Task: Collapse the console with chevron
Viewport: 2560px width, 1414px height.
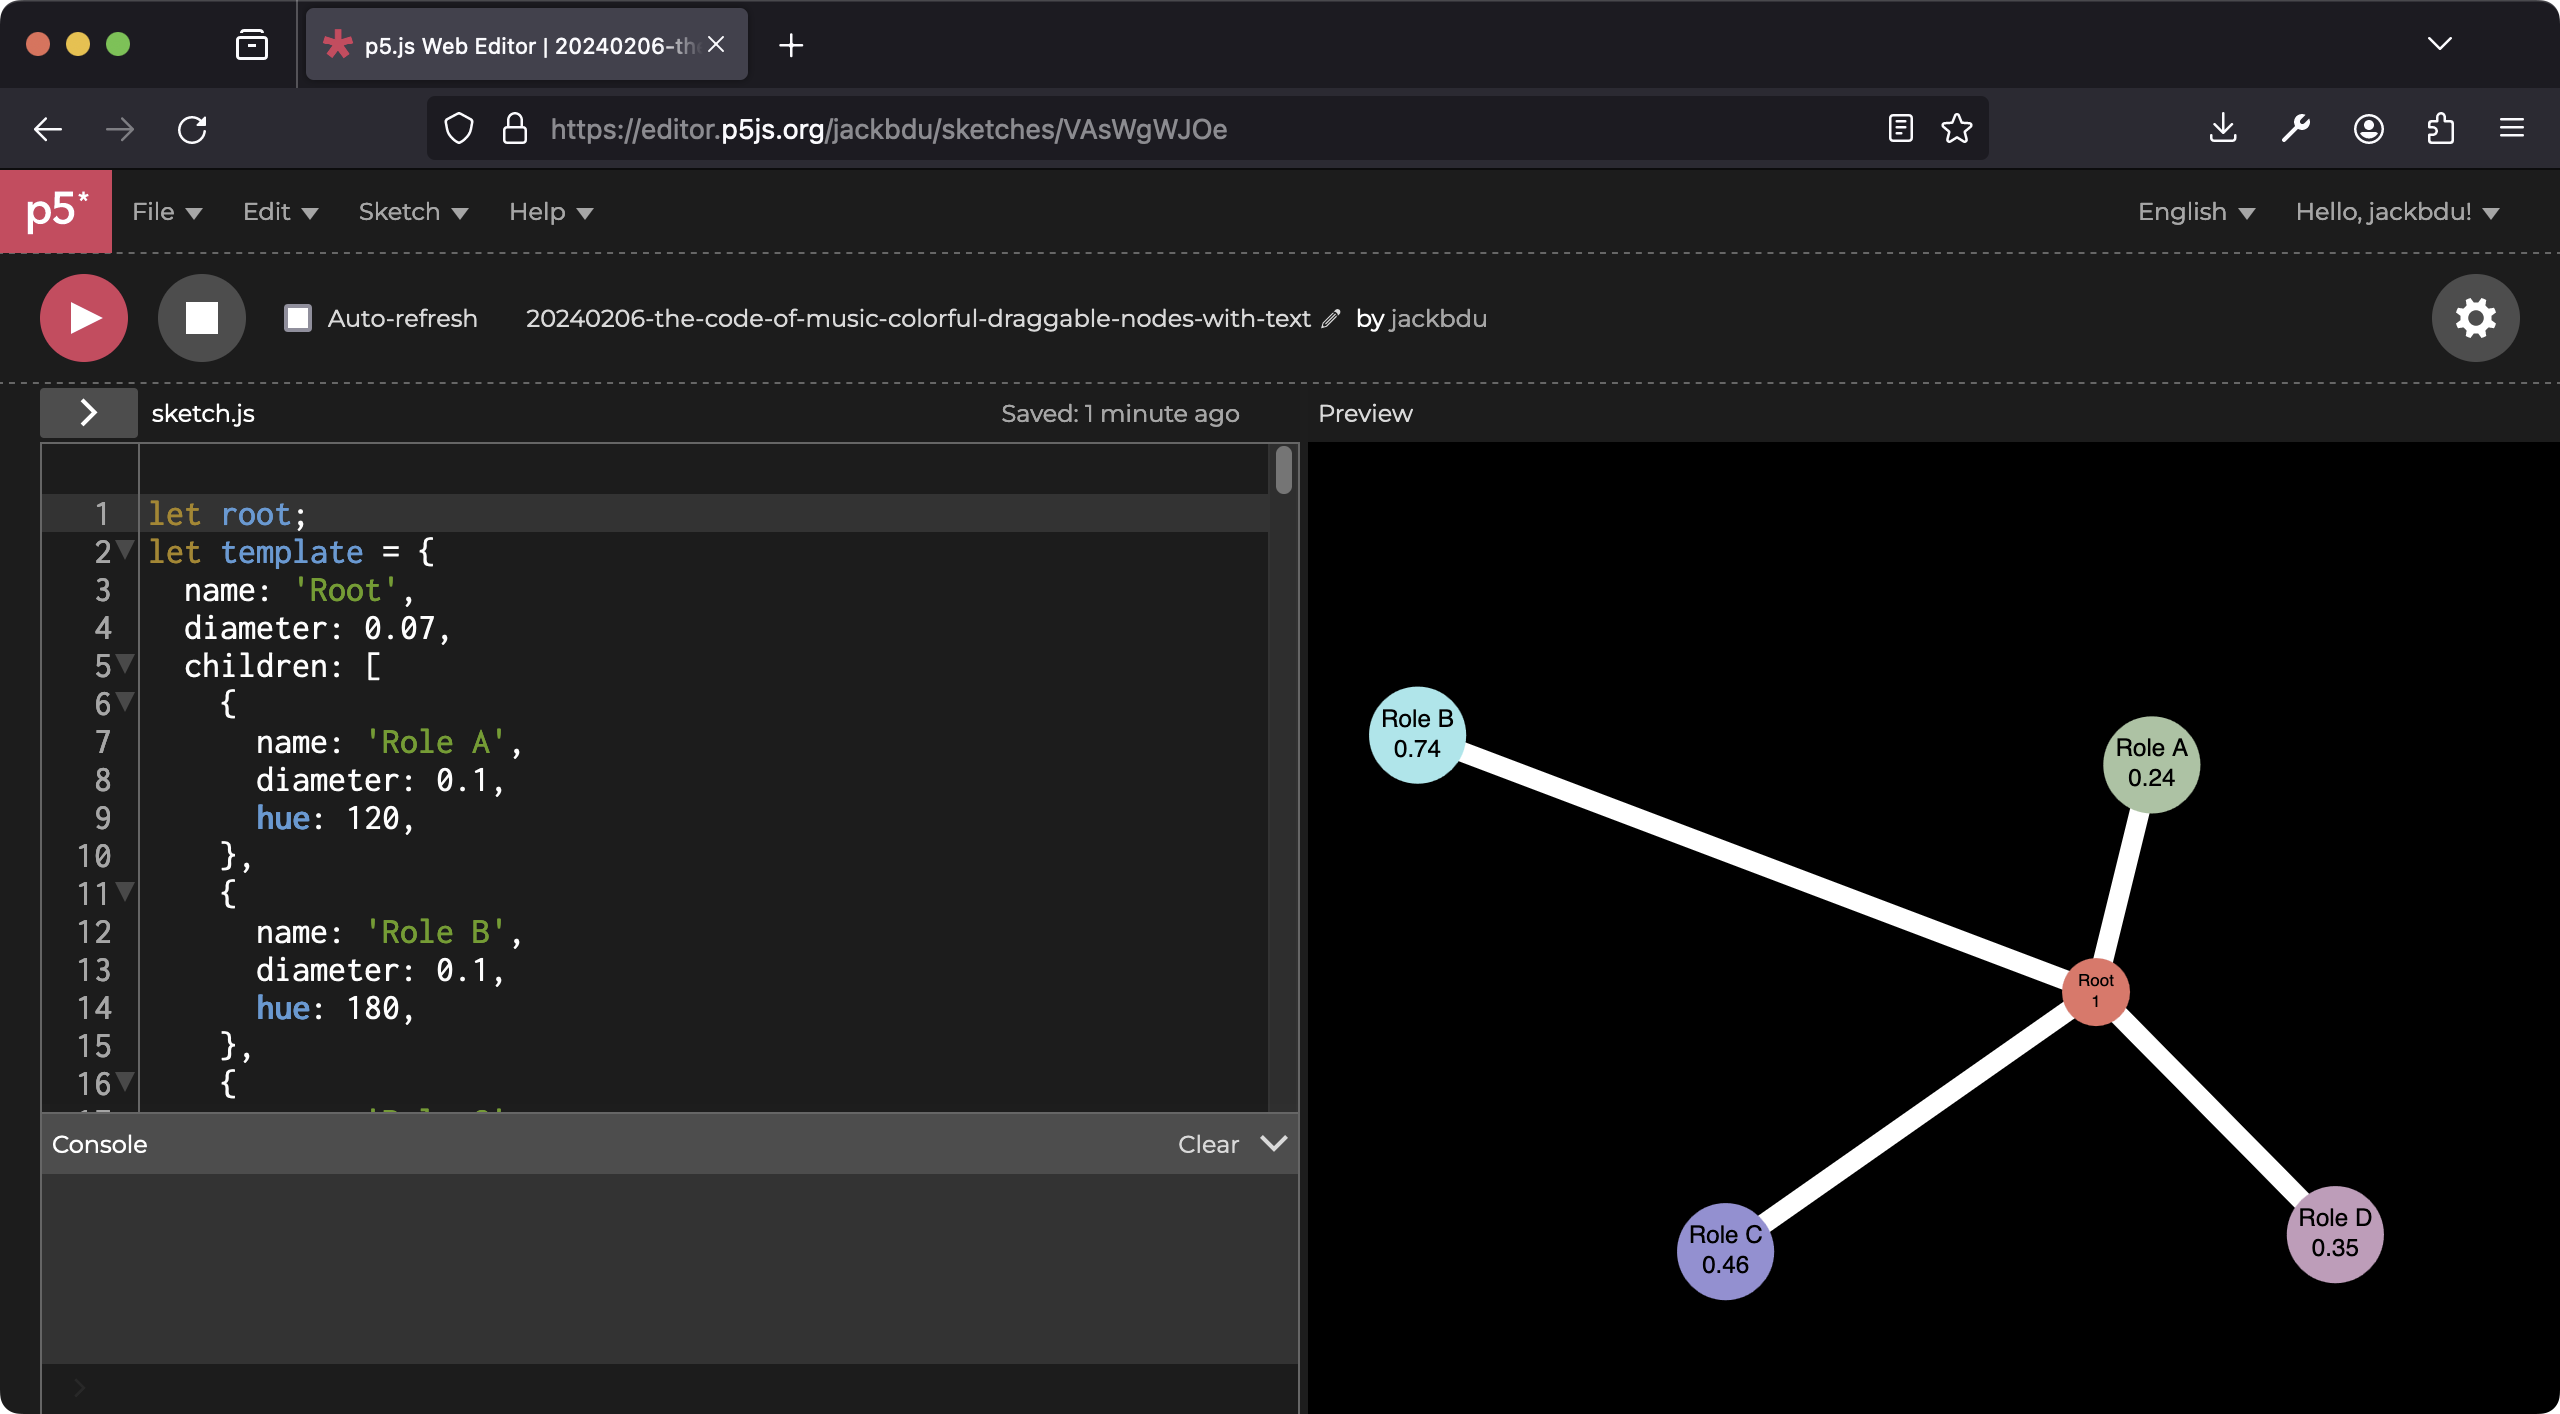Action: (1273, 1143)
